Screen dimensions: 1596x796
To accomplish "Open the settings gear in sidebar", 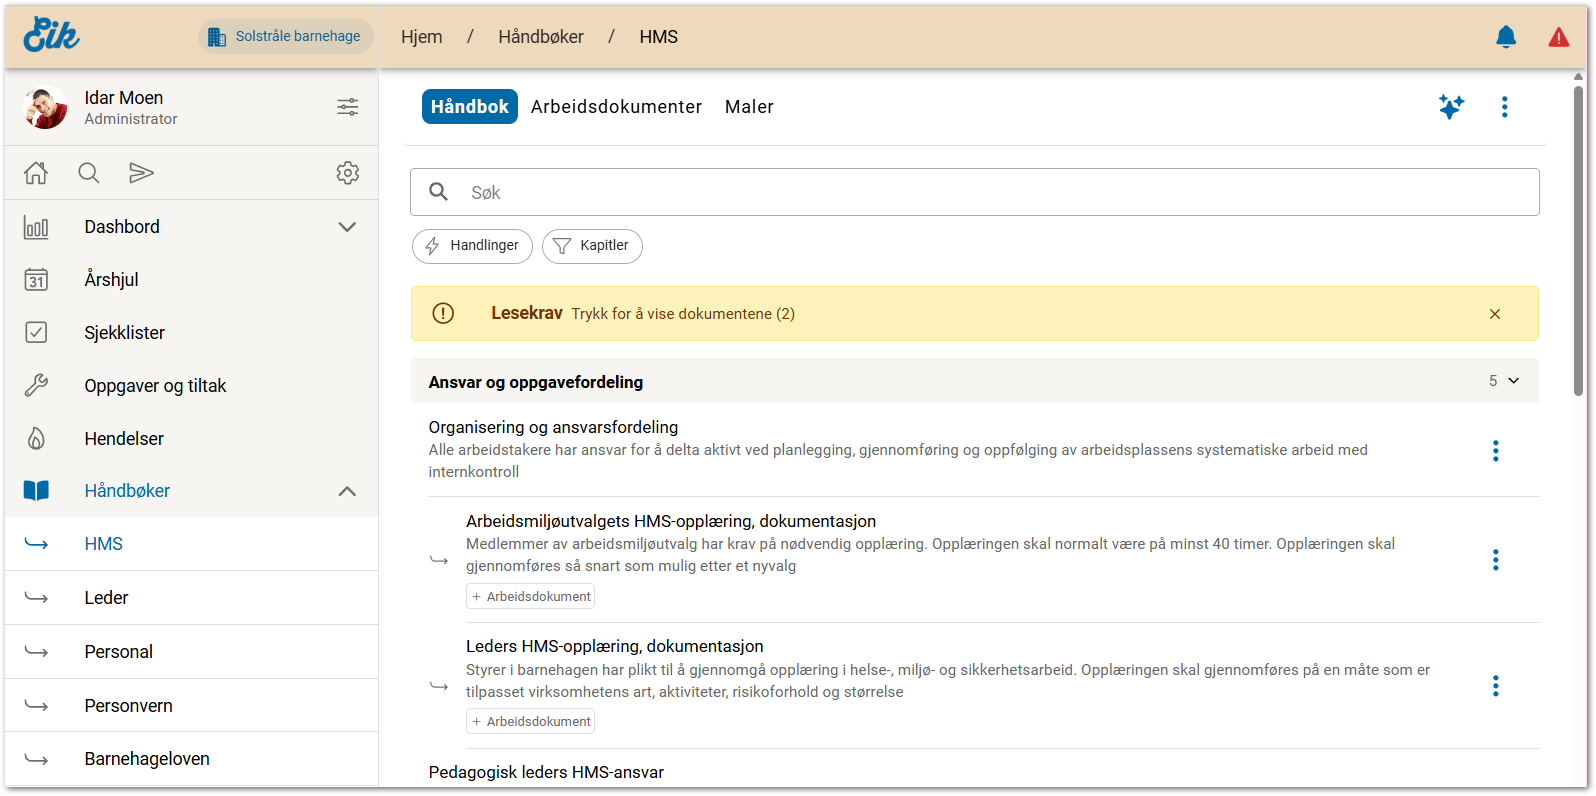I will click(347, 173).
